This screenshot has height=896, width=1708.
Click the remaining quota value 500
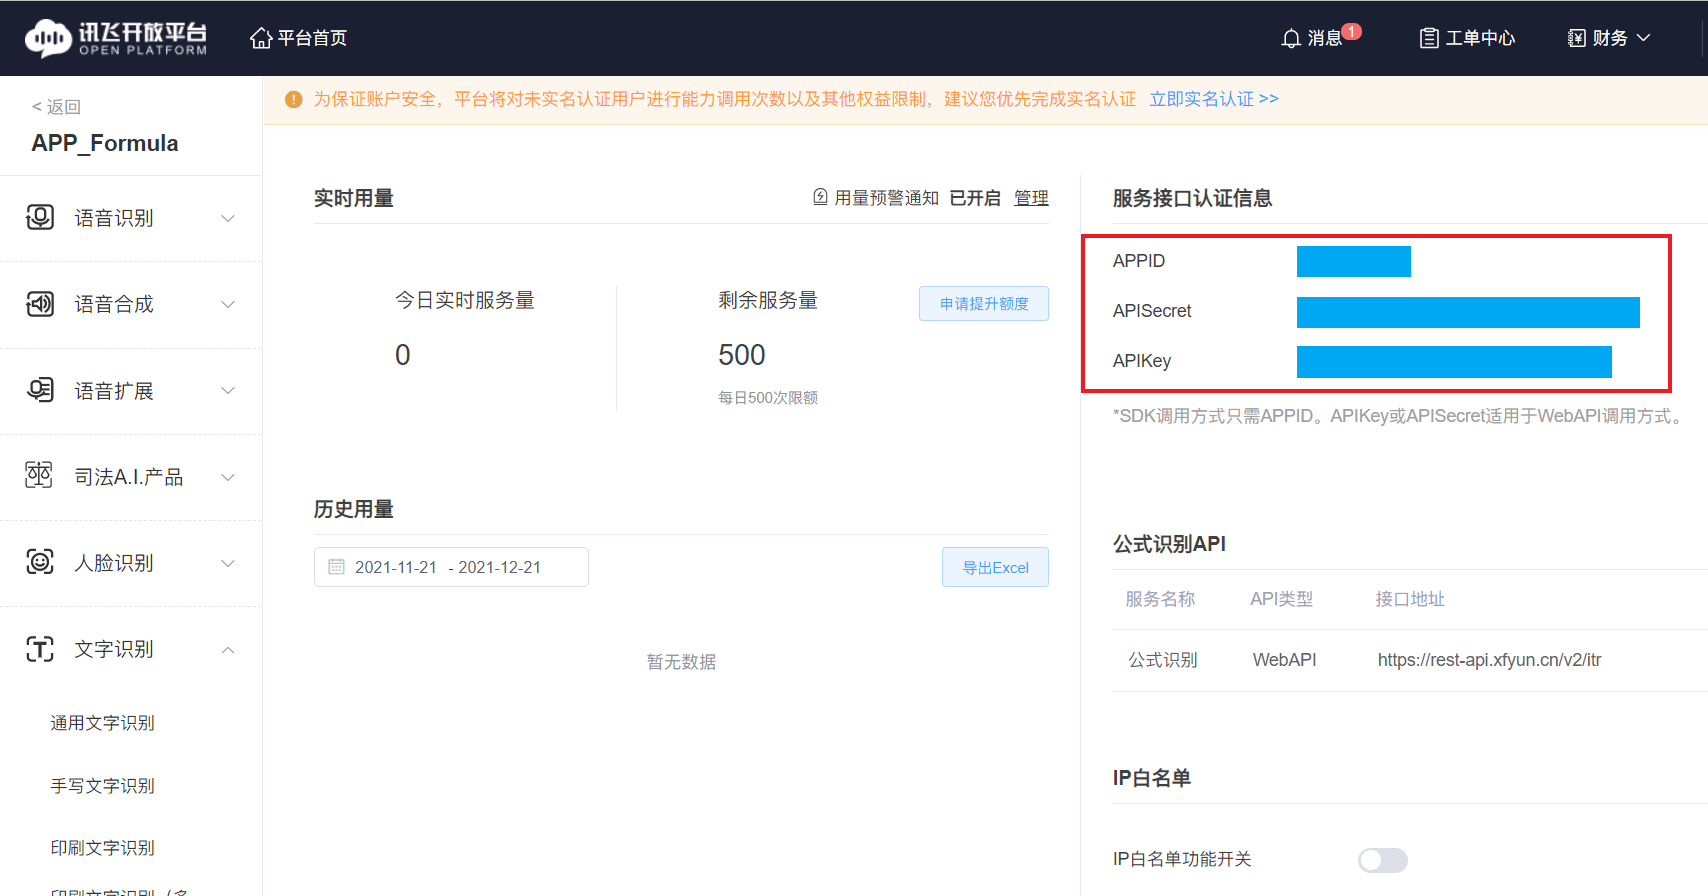(x=742, y=355)
